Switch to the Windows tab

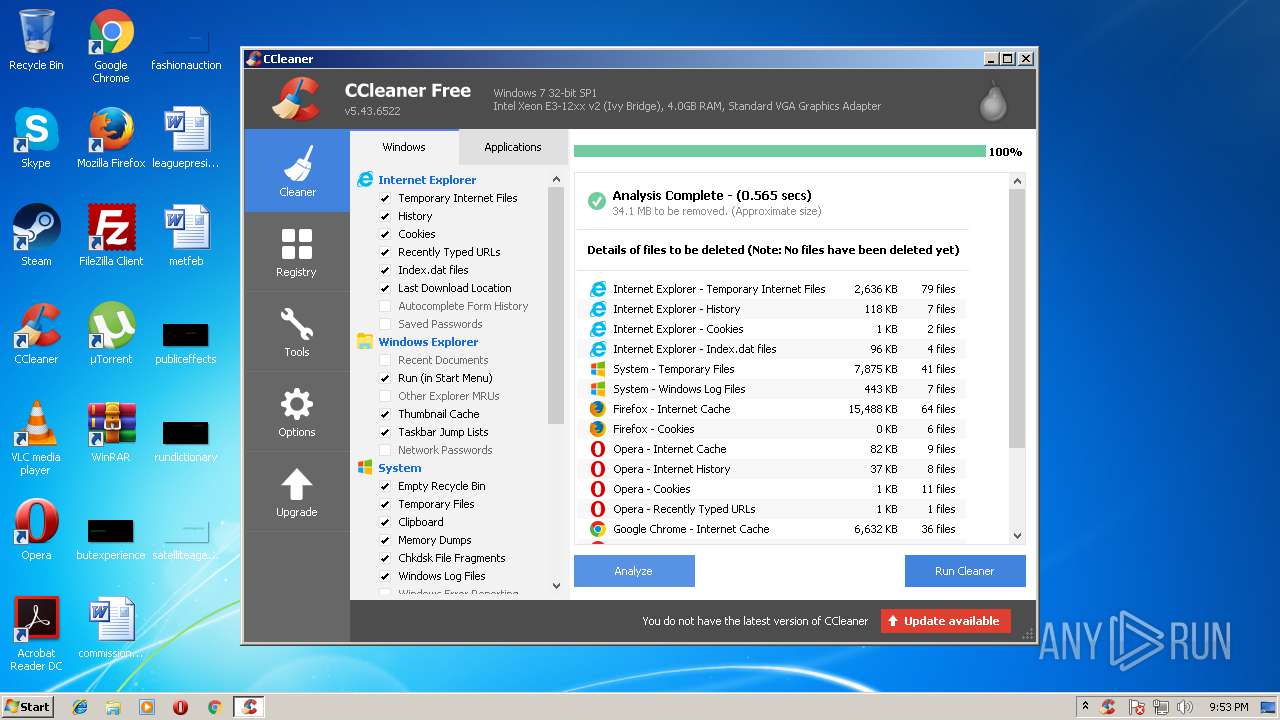coord(404,147)
